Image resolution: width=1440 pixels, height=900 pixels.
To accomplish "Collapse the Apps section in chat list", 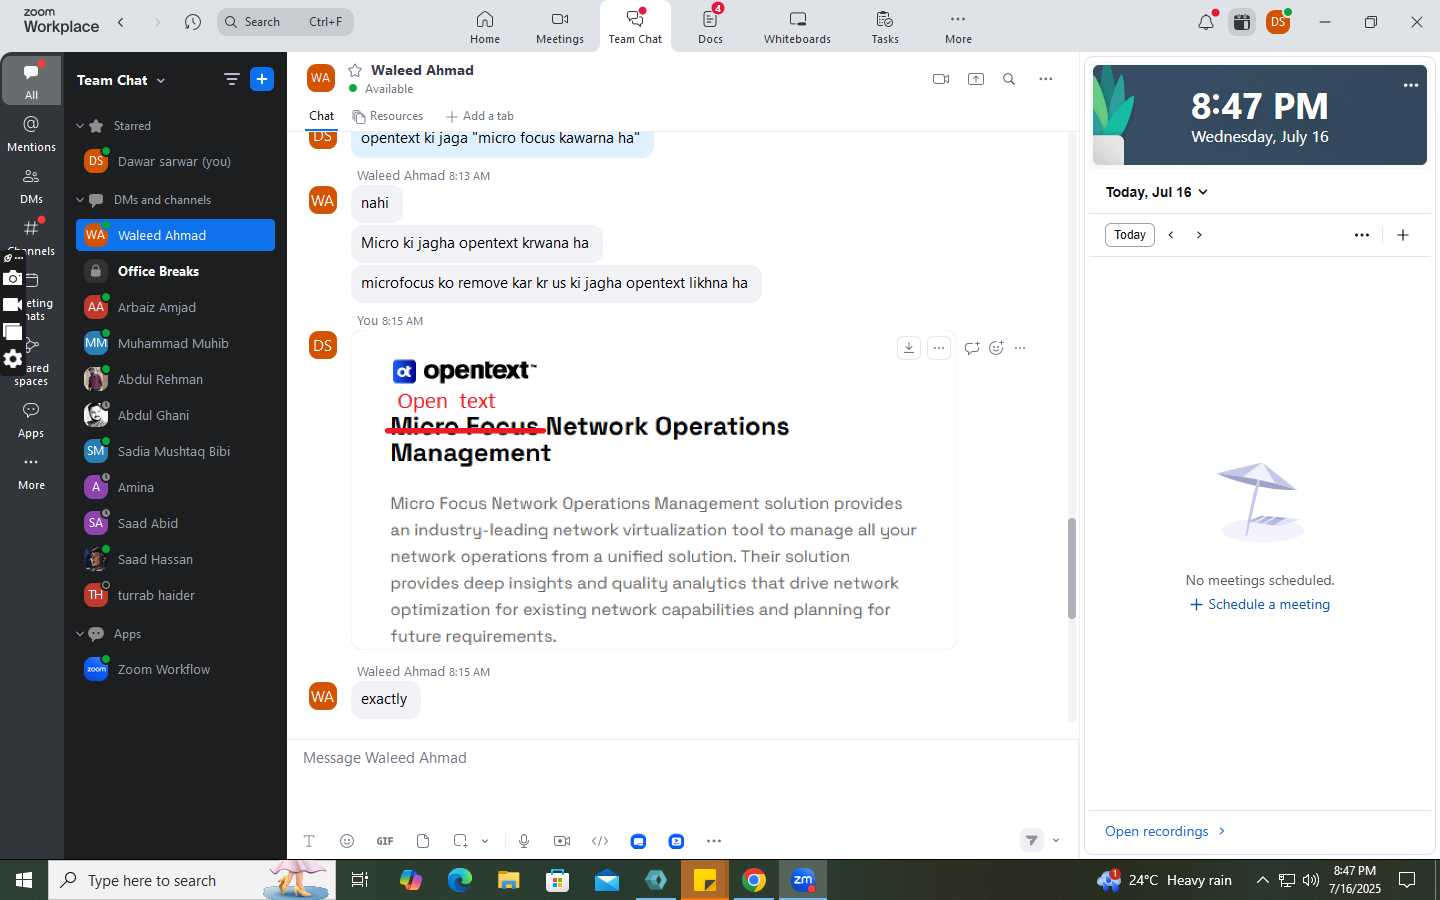I will [x=80, y=634].
